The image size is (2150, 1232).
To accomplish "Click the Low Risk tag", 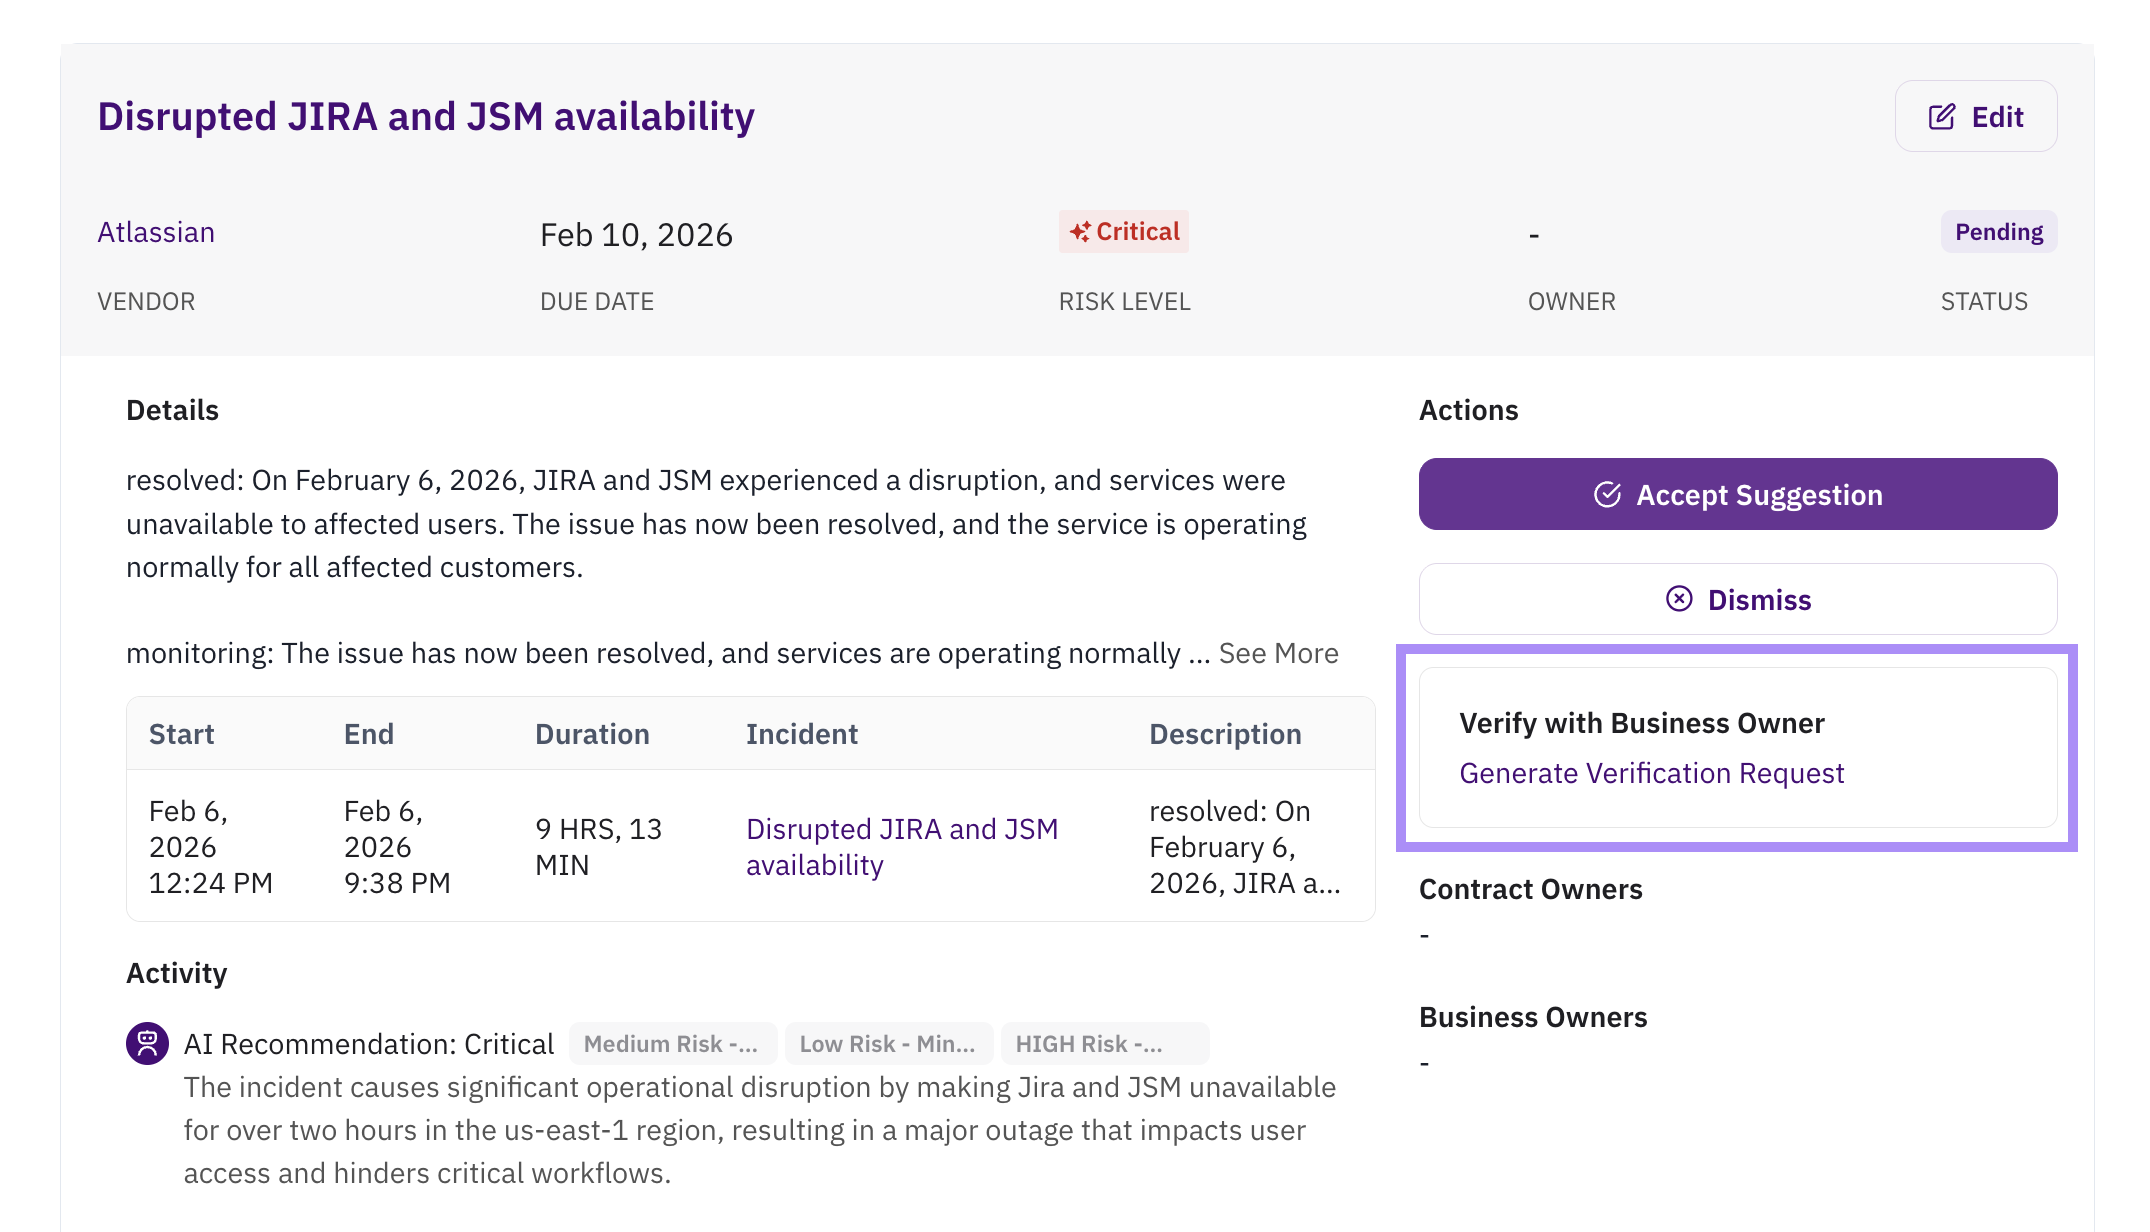I will pyautogui.click(x=887, y=1044).
